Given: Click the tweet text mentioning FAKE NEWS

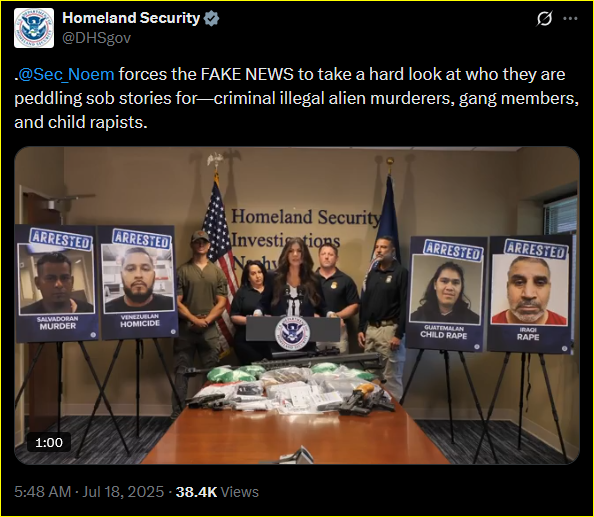Looking at the screenshot, I should (297, 98).
